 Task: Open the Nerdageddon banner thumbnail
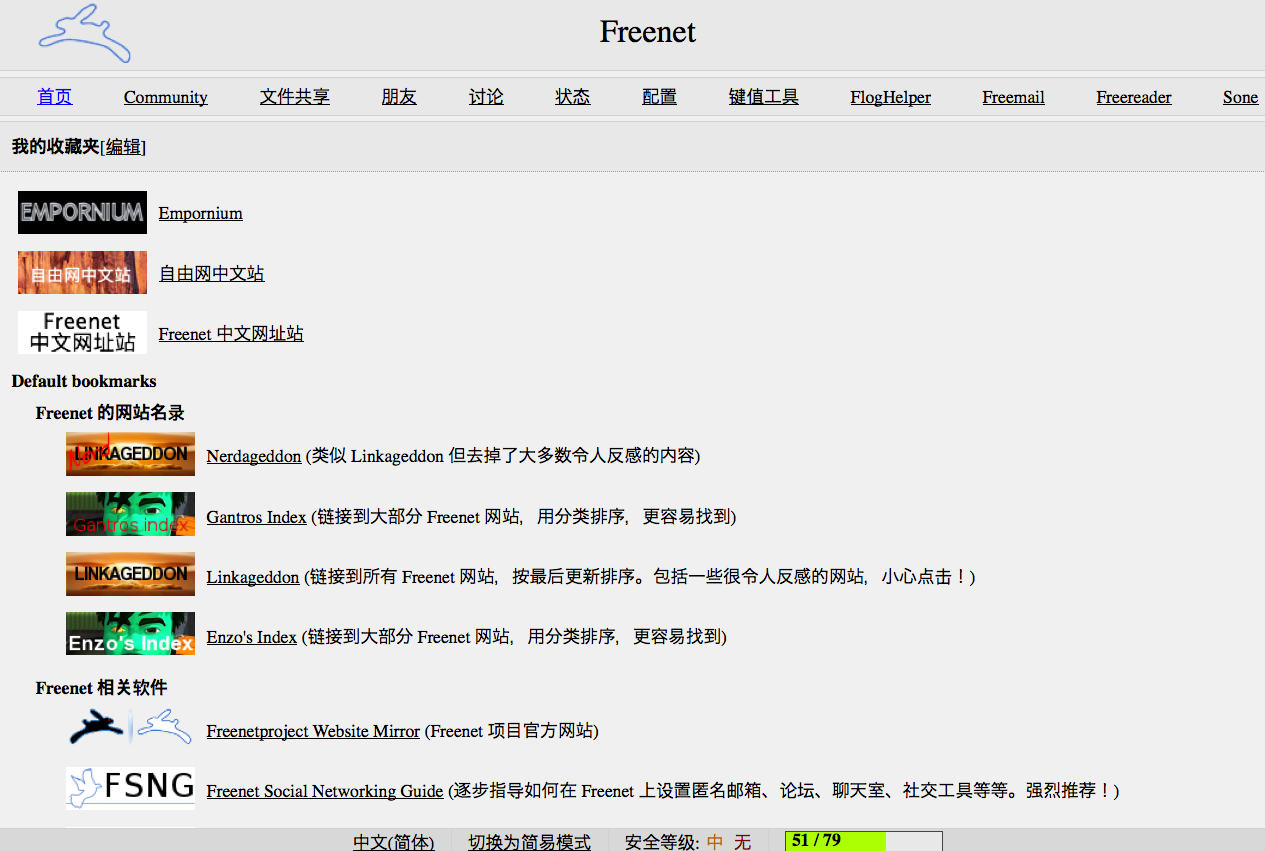pos(130,454)
